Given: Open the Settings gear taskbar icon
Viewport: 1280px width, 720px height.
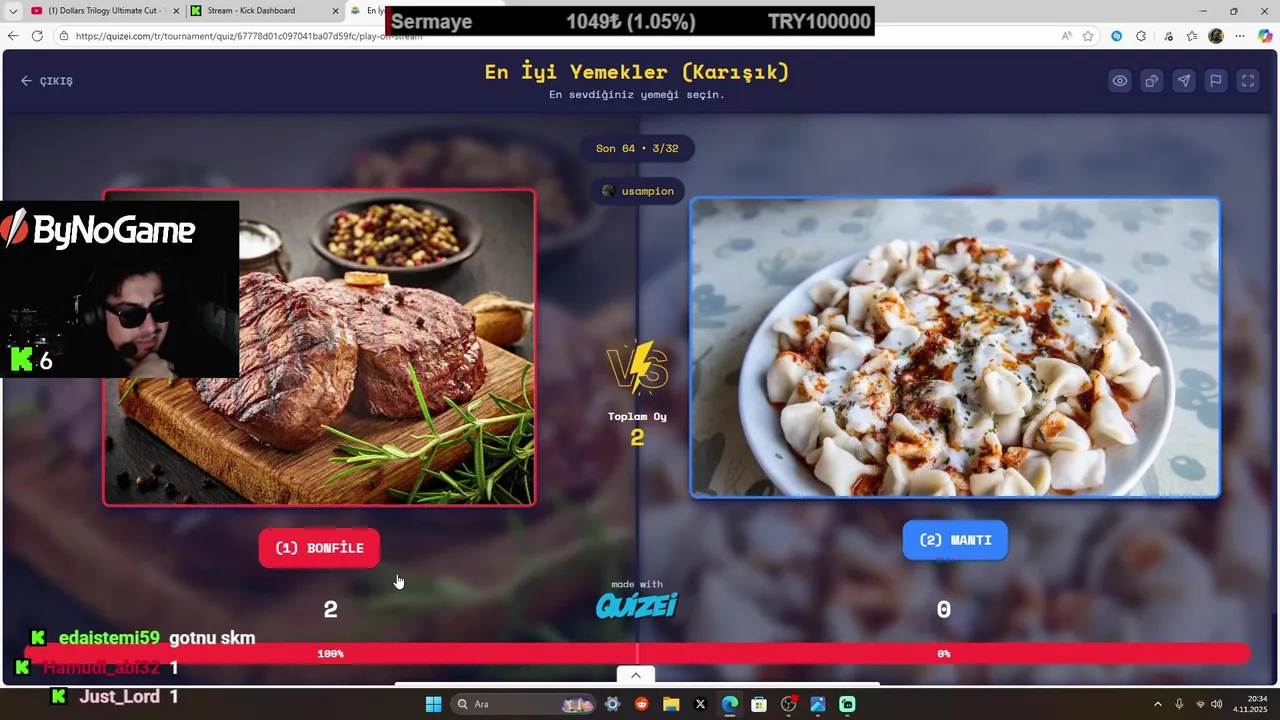Looking at the screenshot, I should pyautogui.click(x=613, y=704).
